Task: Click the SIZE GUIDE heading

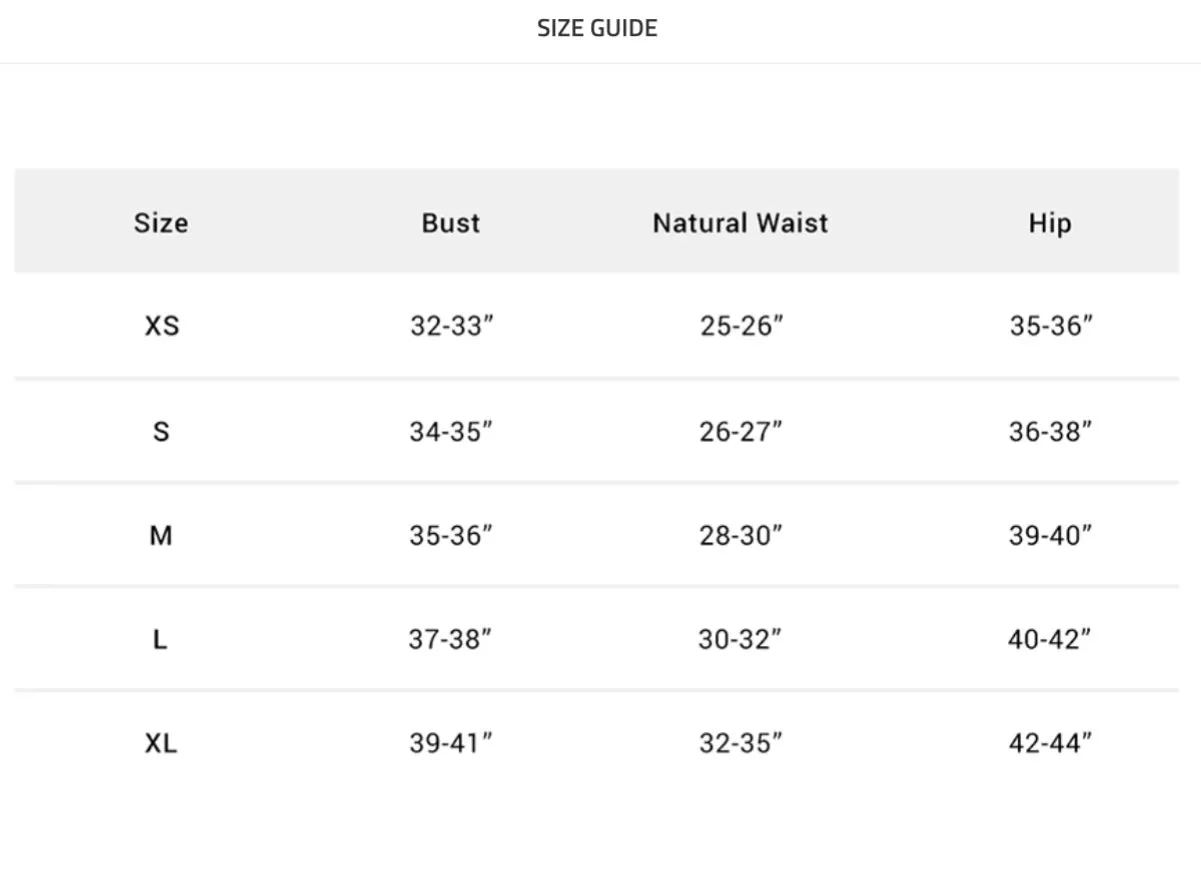Action: [597, 28]
